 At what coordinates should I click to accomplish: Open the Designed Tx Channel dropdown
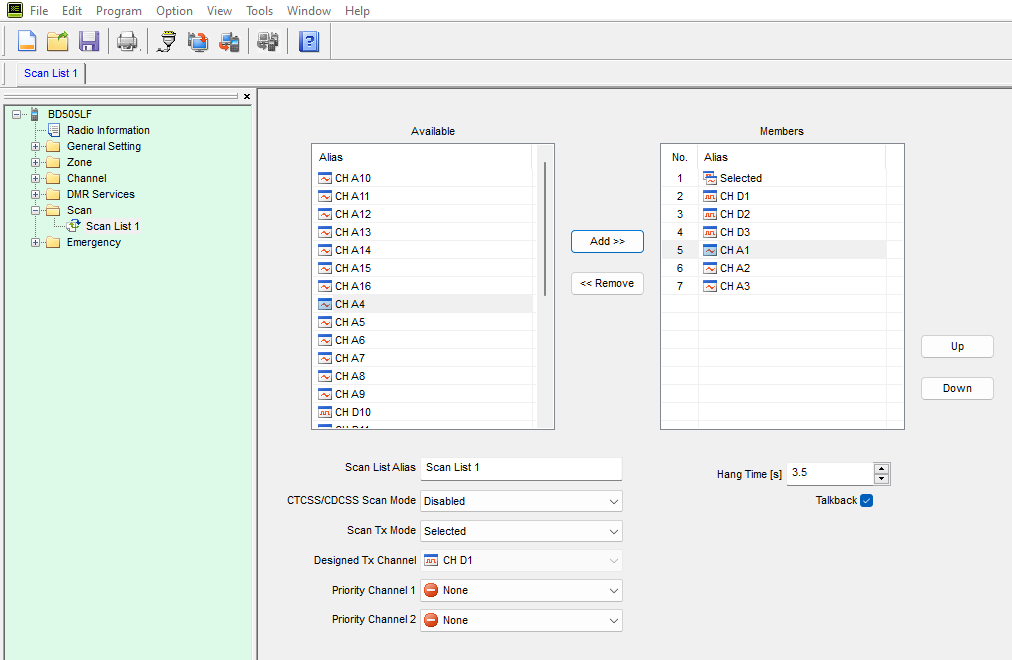[521, 561]
